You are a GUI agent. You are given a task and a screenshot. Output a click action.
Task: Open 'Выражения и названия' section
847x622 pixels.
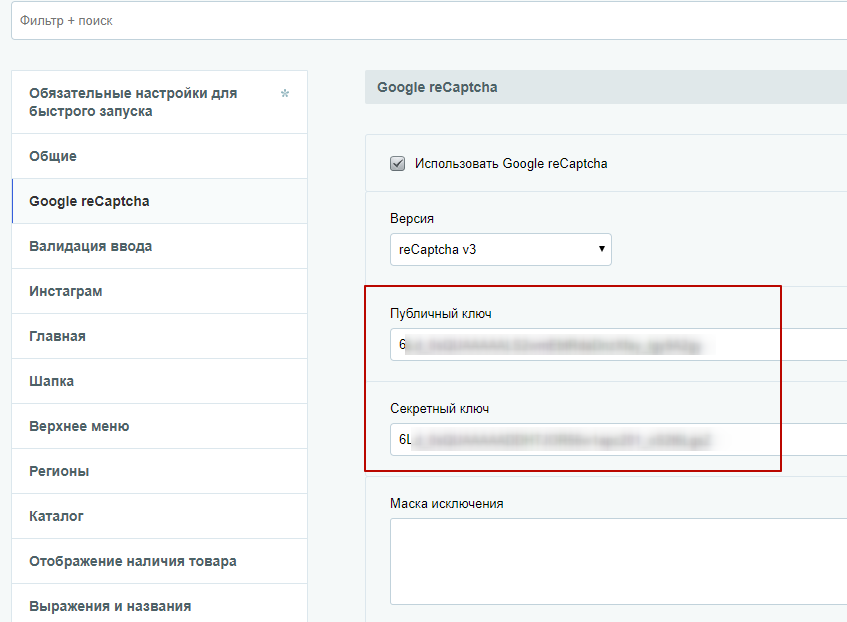159,605
